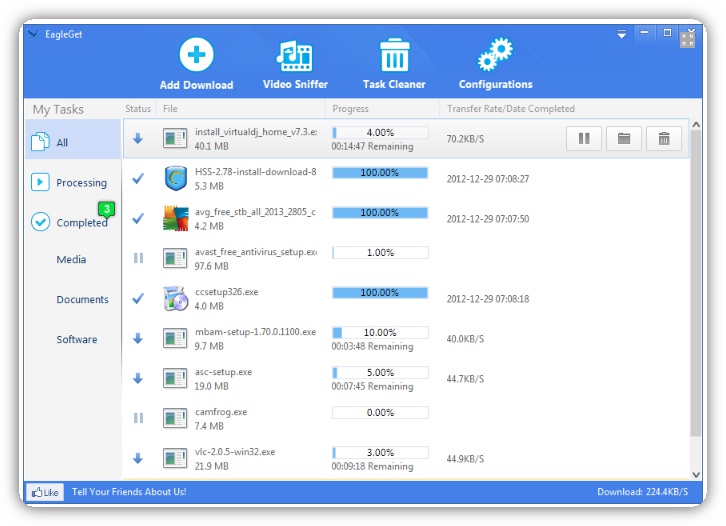The image size is (726, 526).
Task: Click the vlc-2.0.5 file icon
Action: [x=175, y=458]
